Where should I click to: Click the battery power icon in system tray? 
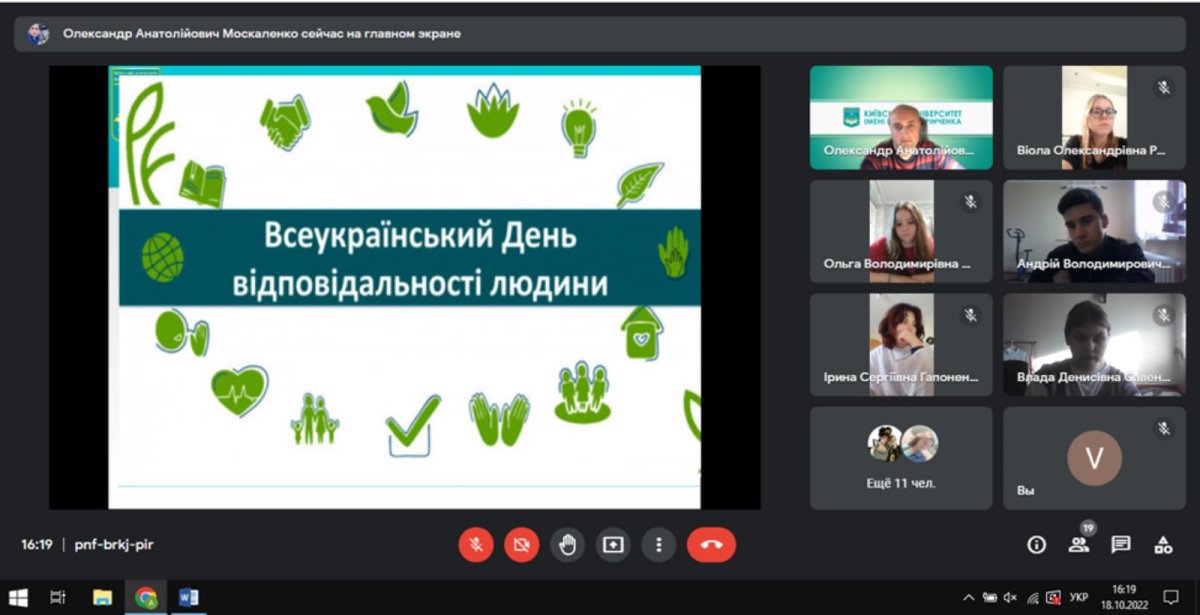click(990, 597)
